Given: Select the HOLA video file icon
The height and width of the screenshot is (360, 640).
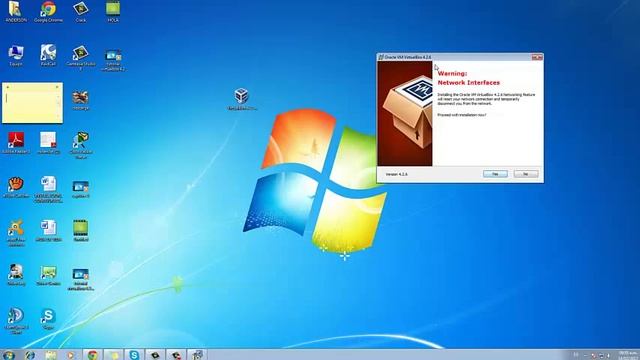Looking at the screenshot, I should 113,11.
